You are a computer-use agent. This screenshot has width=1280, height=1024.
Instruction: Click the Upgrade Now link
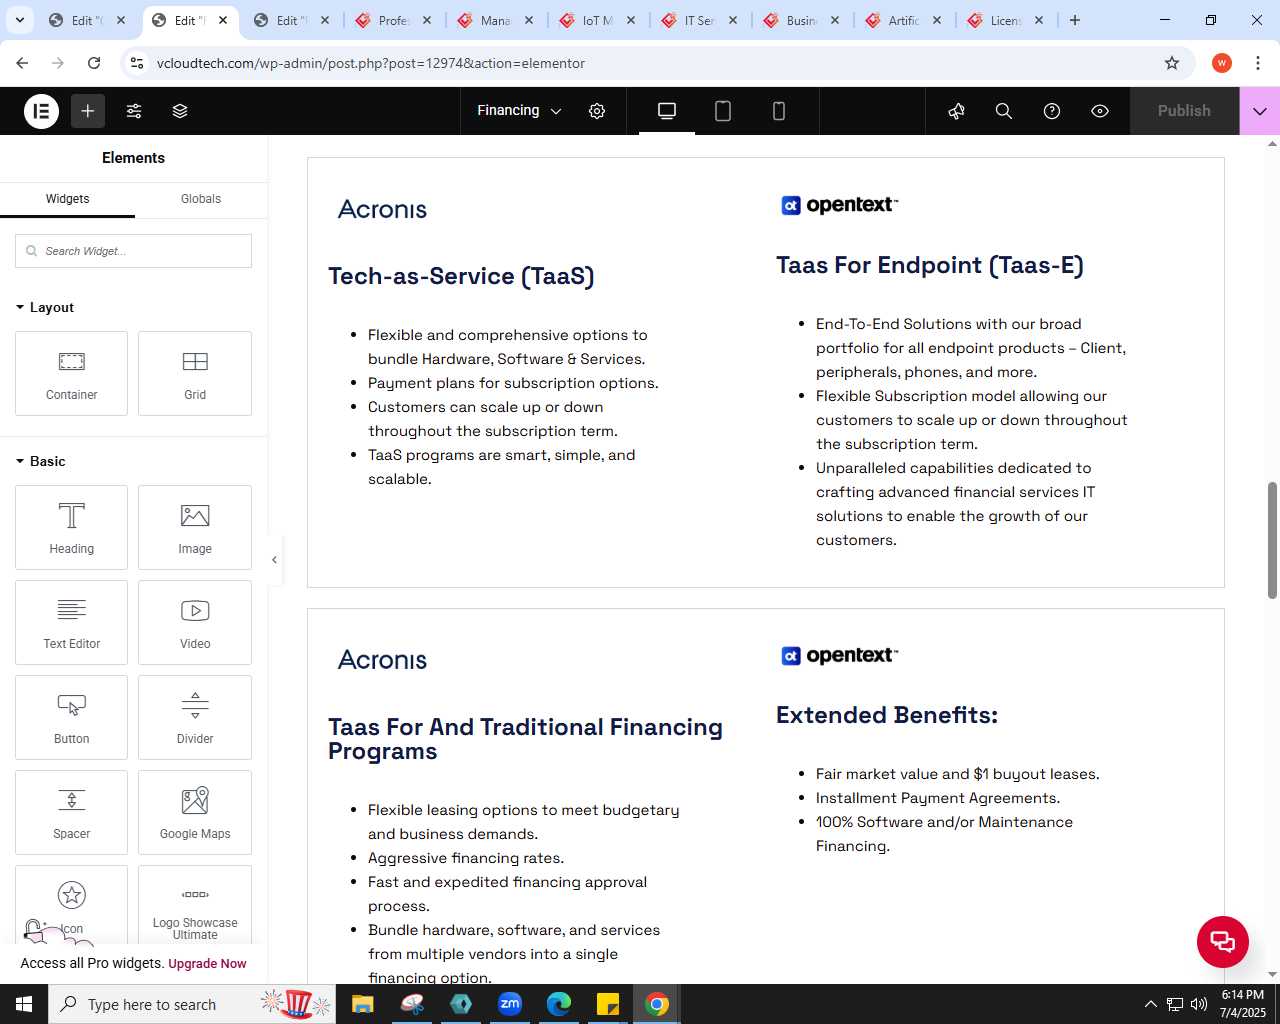click(x=207, y=964)
